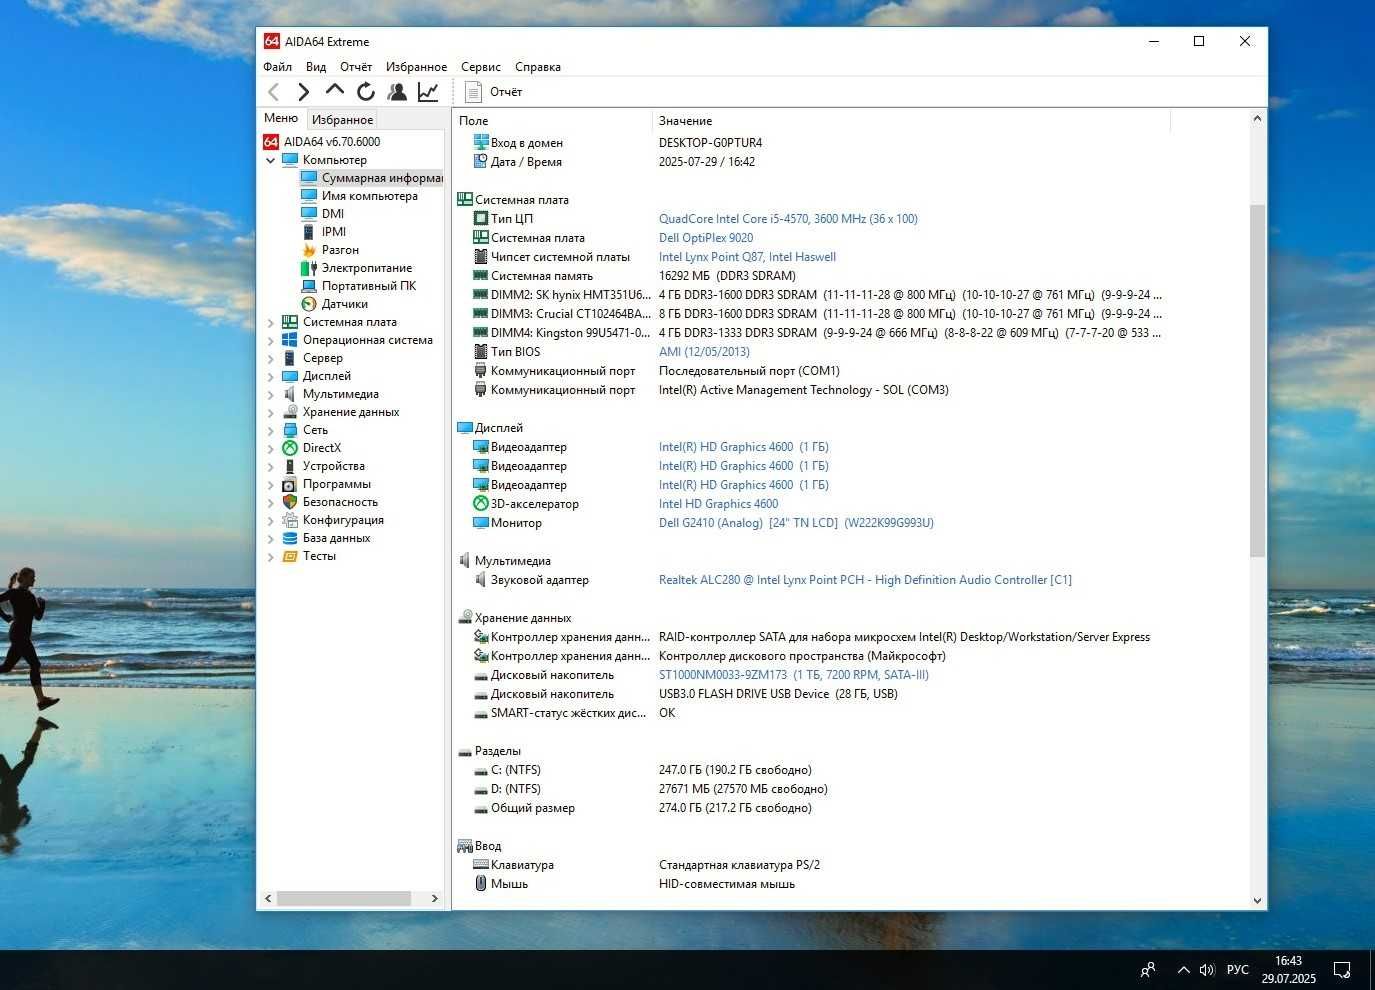Open the Избранное menu in menu bar
The image size is (1375, 990).
417,67
